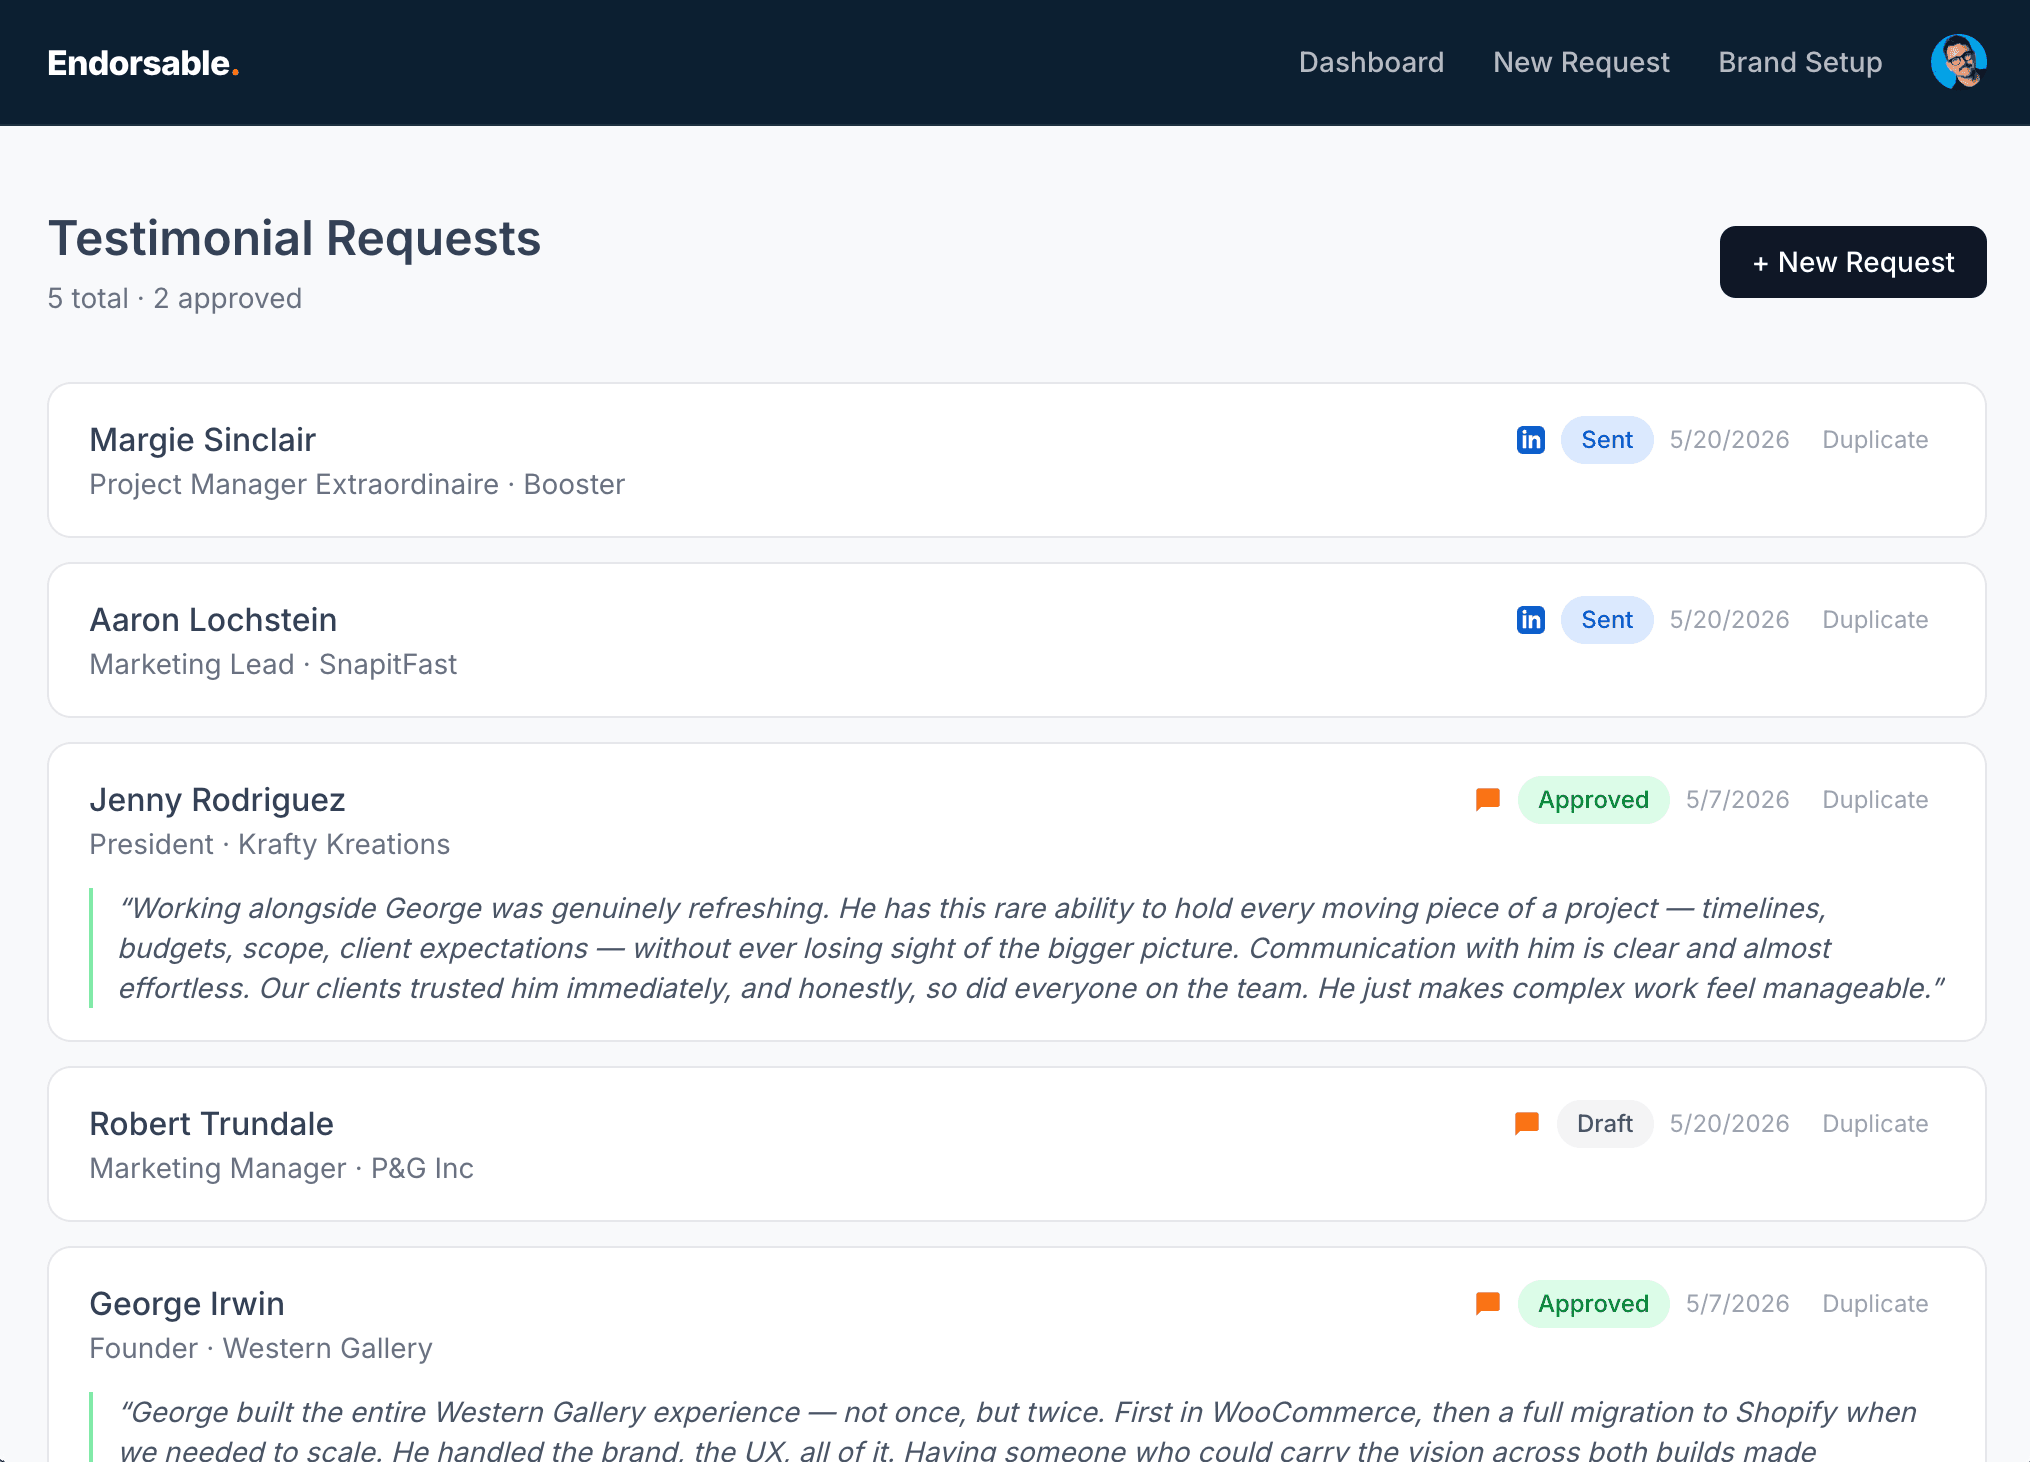2030x1462 pixels.
Task: Click Jenny Rodriguez's testimonial quote text
Action: click(1031, 948)
